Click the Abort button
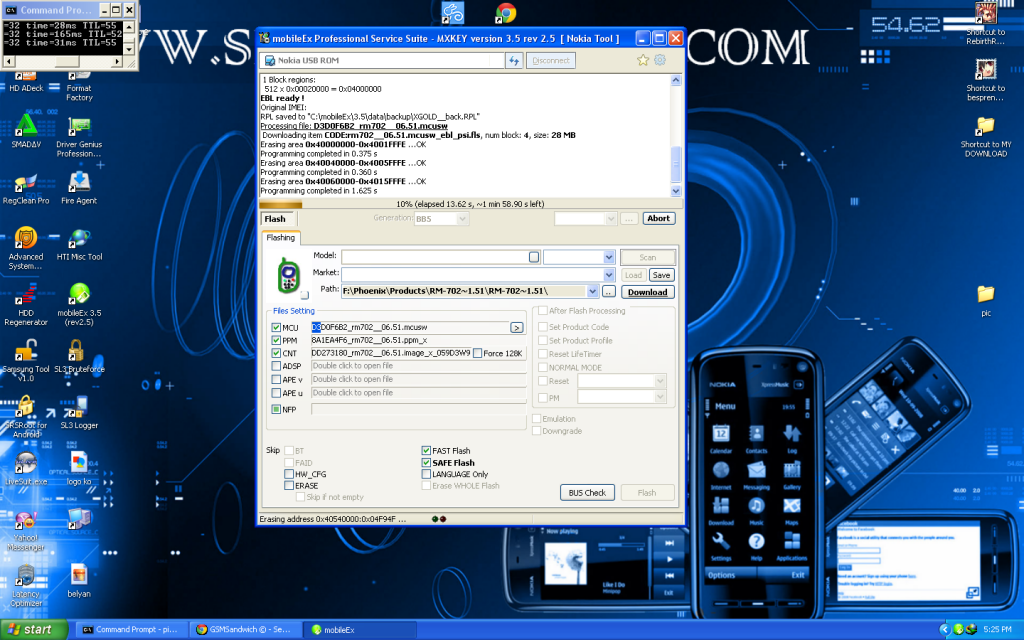This screenshot has height=640, width=1024. coord(659,219)
